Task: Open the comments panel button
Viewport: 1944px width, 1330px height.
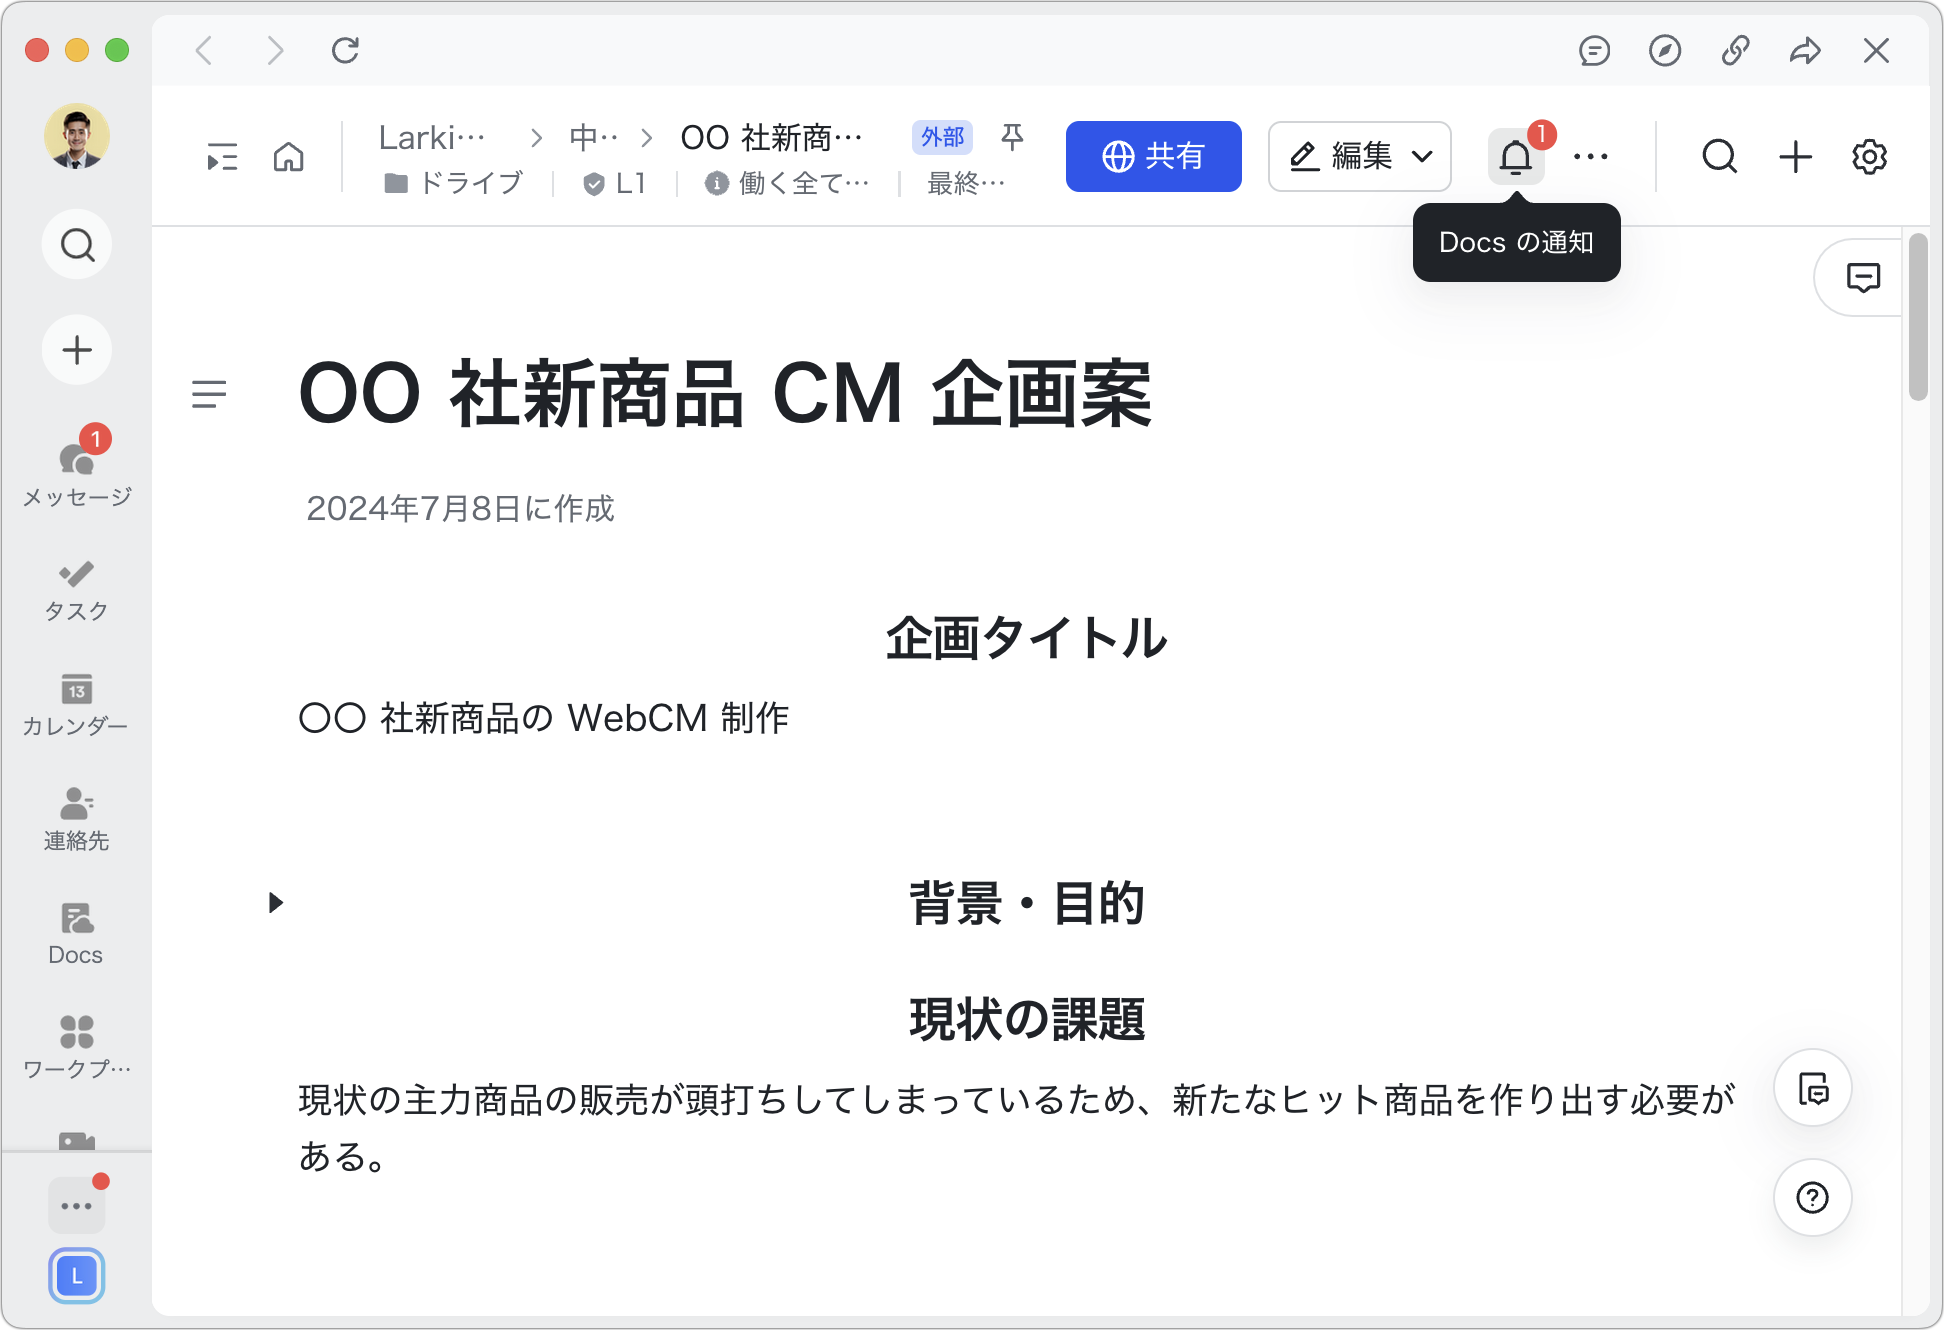Action: tap(1862, 278)
